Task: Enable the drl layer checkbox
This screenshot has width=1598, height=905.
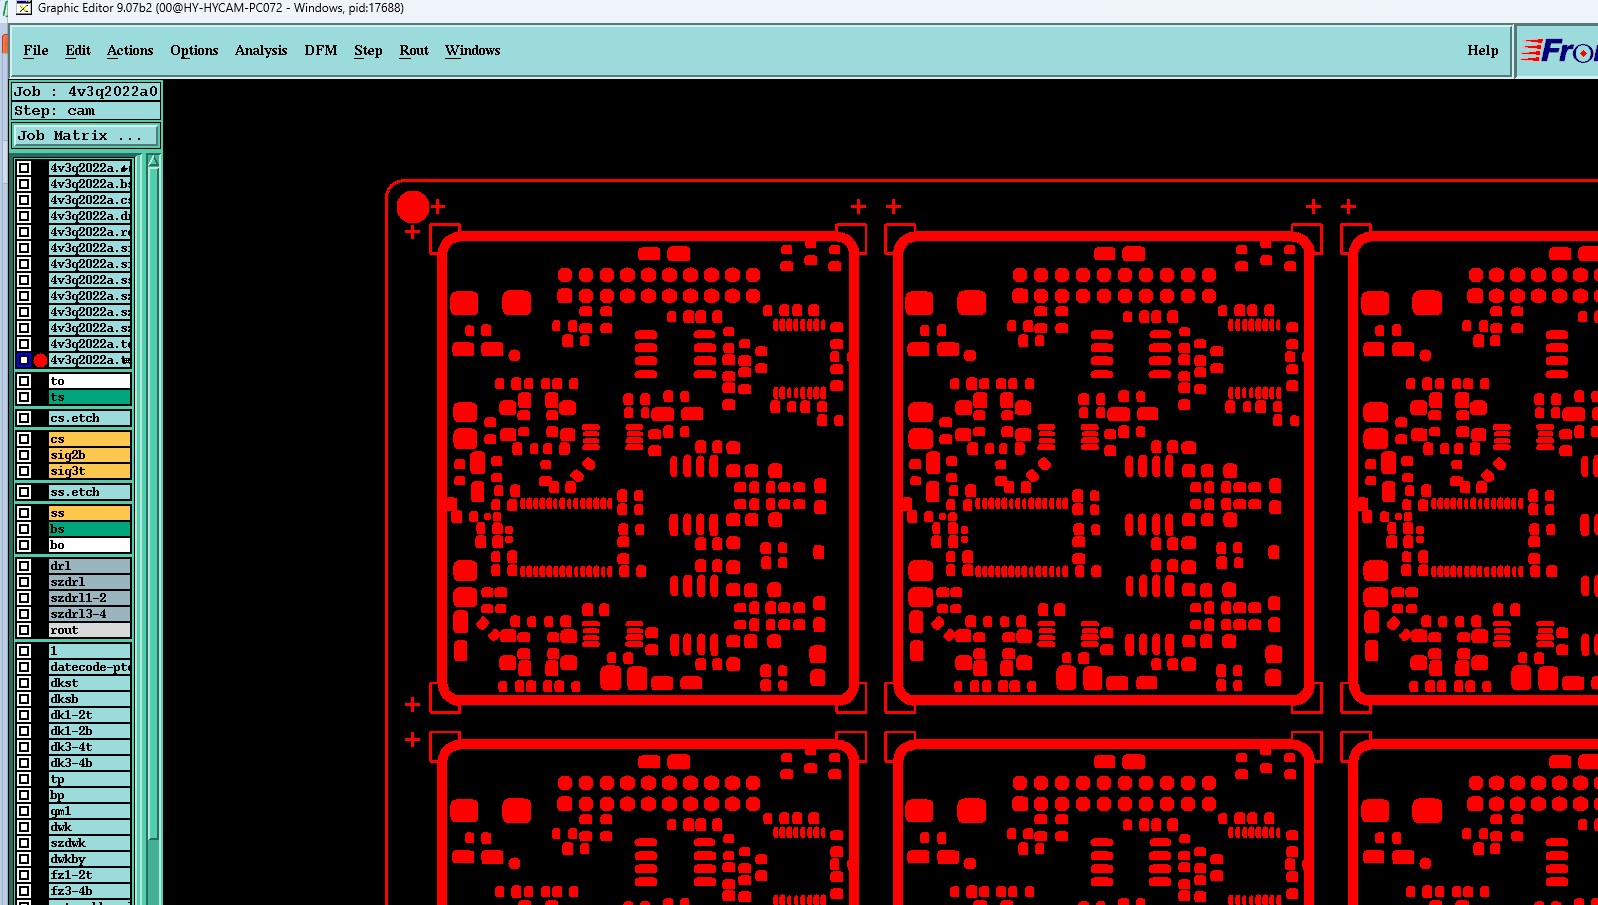Action: point(24,566)
